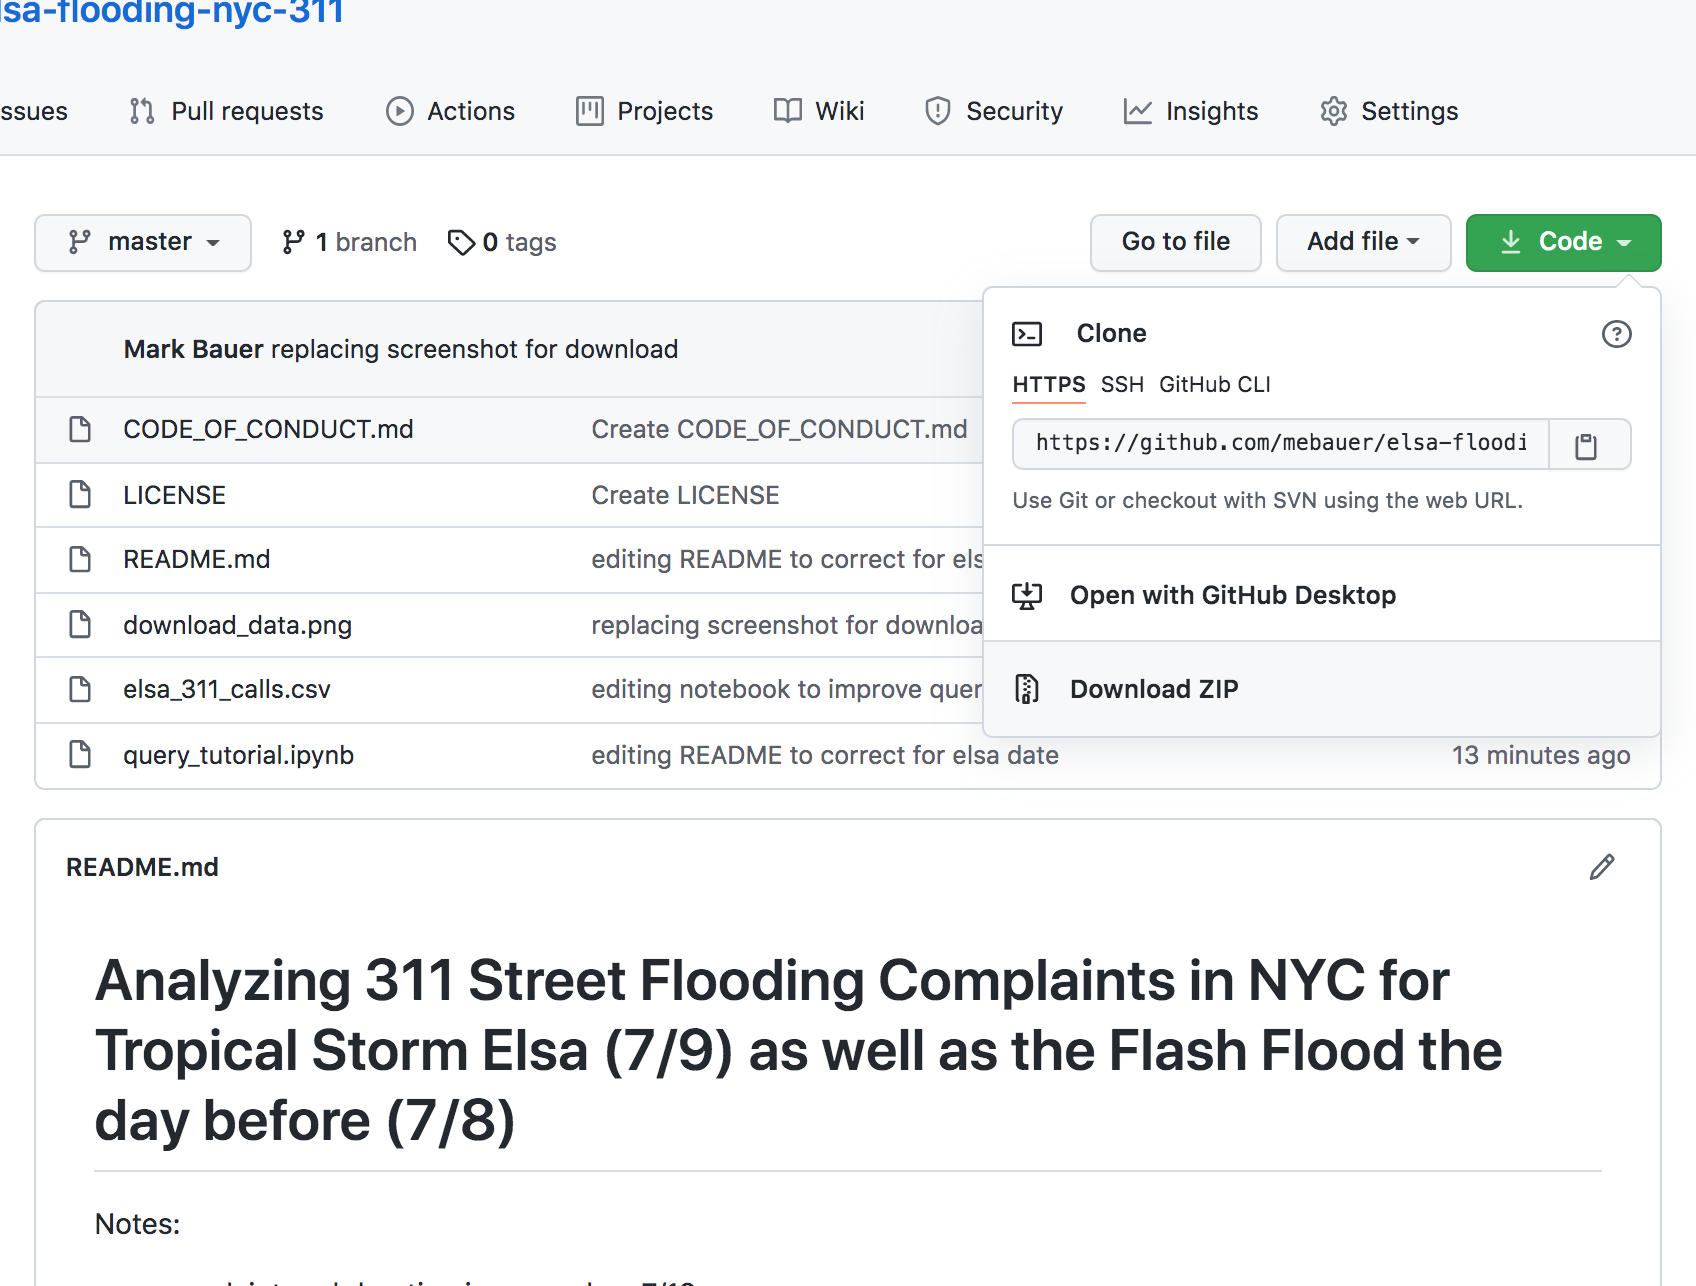The height and width of the screenshot is (1286, 1696).
Task: Click the Issues tab
Action: (34, 111)
